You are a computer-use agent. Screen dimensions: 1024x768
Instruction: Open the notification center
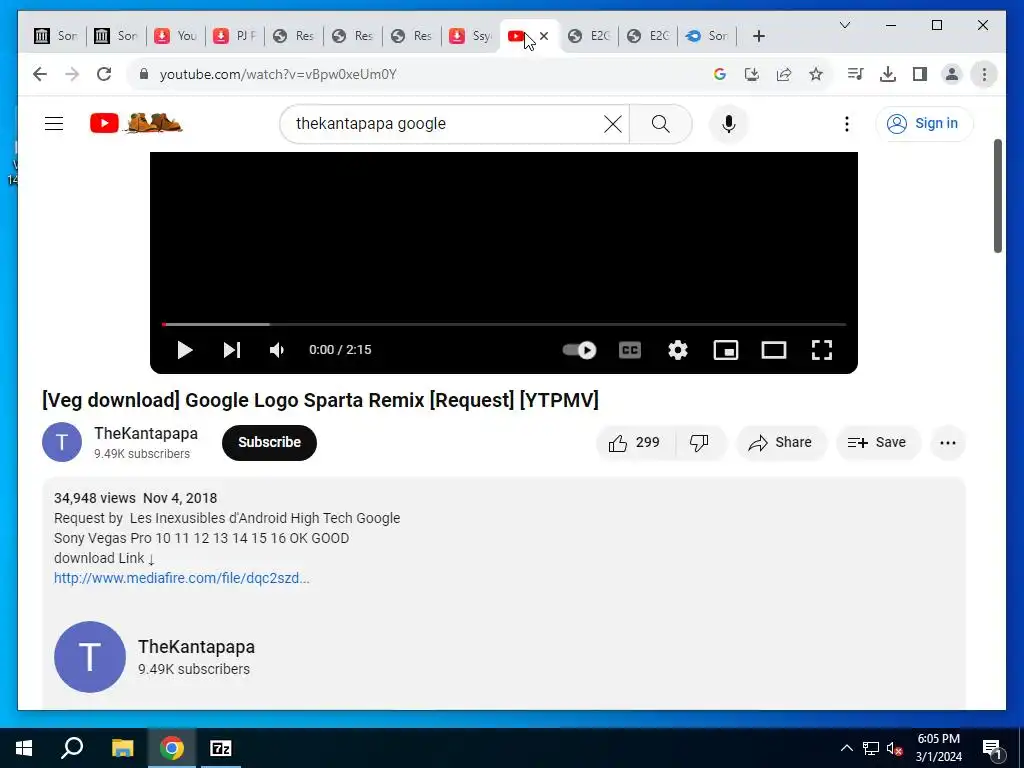point(992,748)
